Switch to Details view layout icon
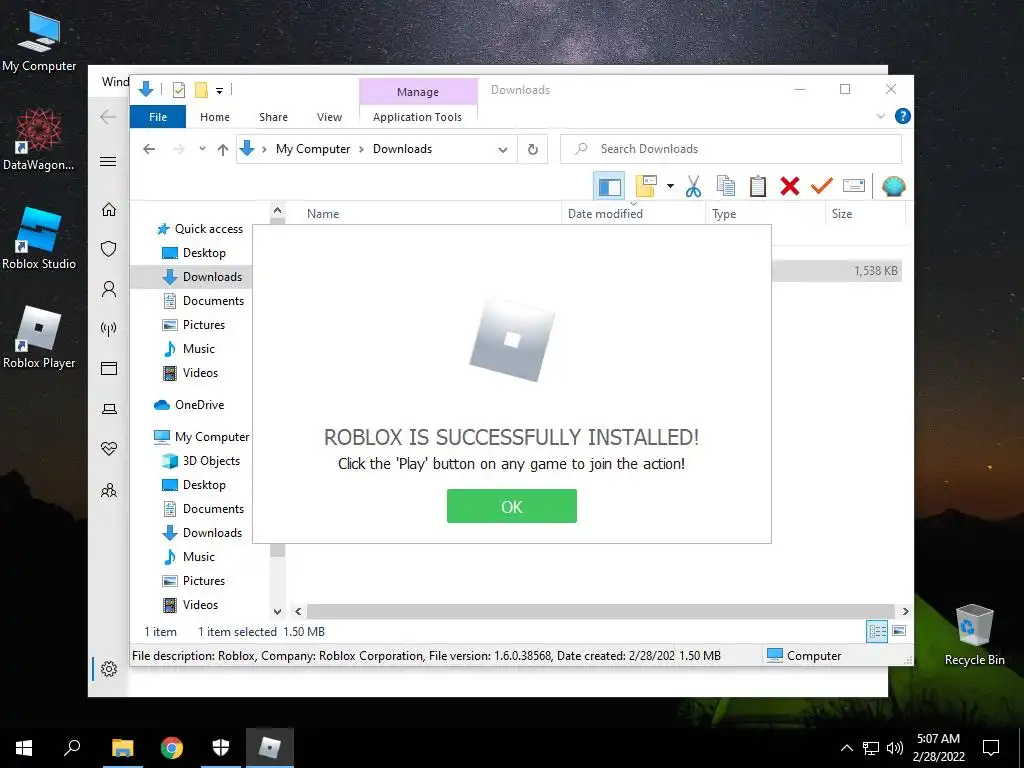Image resolution: width=1024 pixels, height=768 pixels. point(877,631)
